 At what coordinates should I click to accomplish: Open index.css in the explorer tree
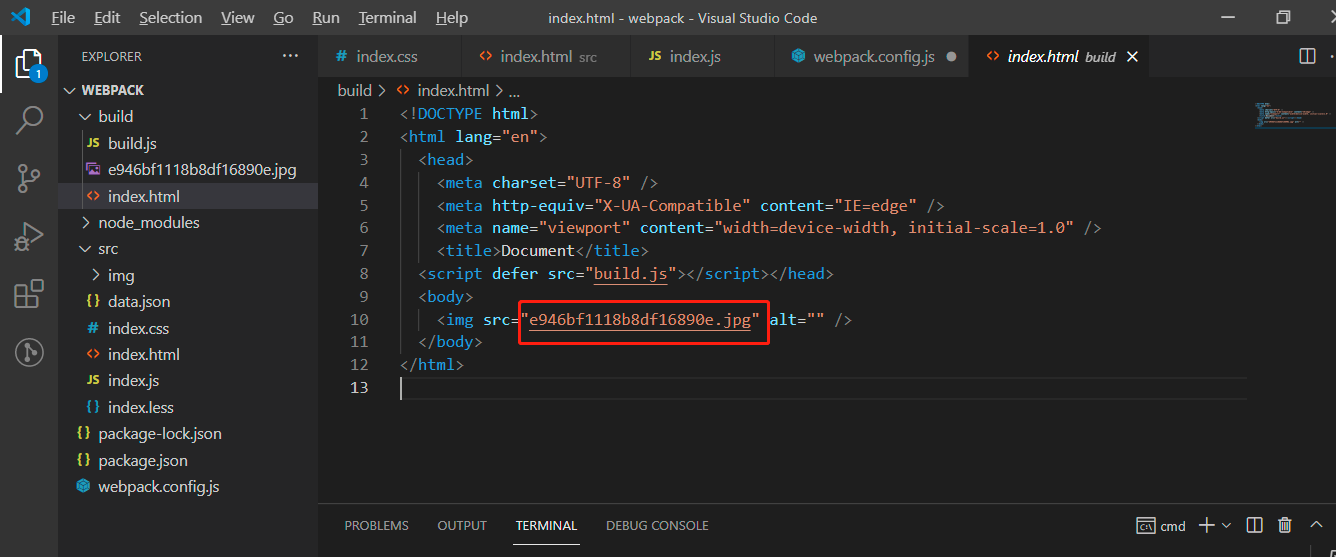tap(188, 328)
